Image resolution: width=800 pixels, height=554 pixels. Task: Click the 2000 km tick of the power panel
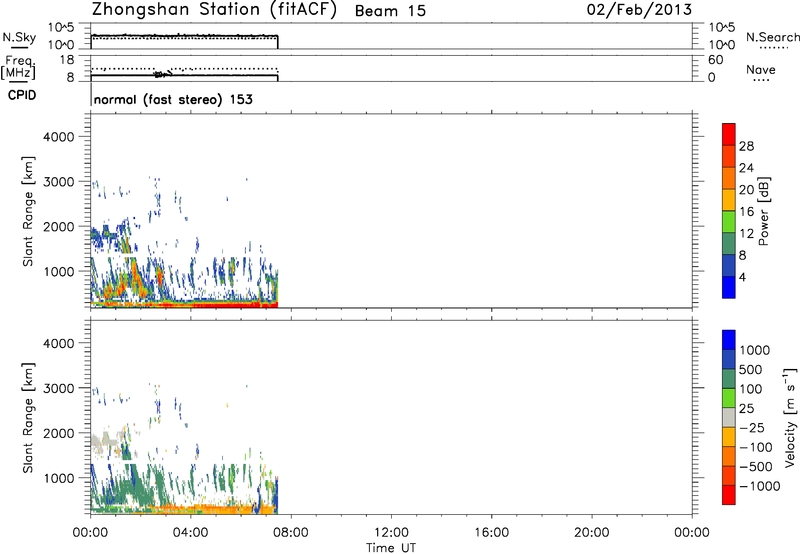pyautogui.click(x=59, y=226)
